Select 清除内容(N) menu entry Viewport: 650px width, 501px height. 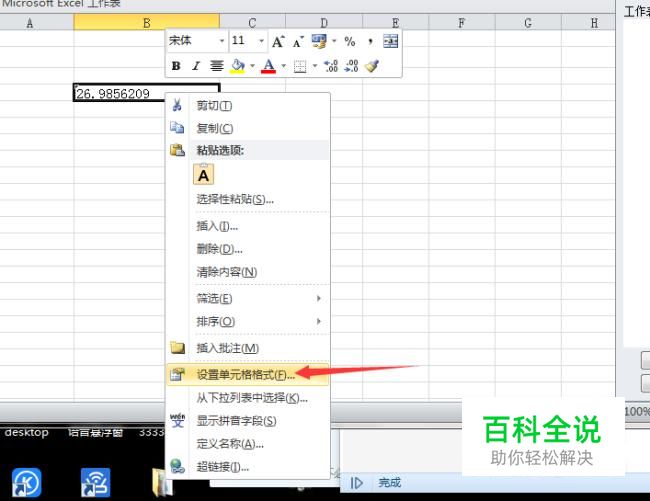[247, 272]
